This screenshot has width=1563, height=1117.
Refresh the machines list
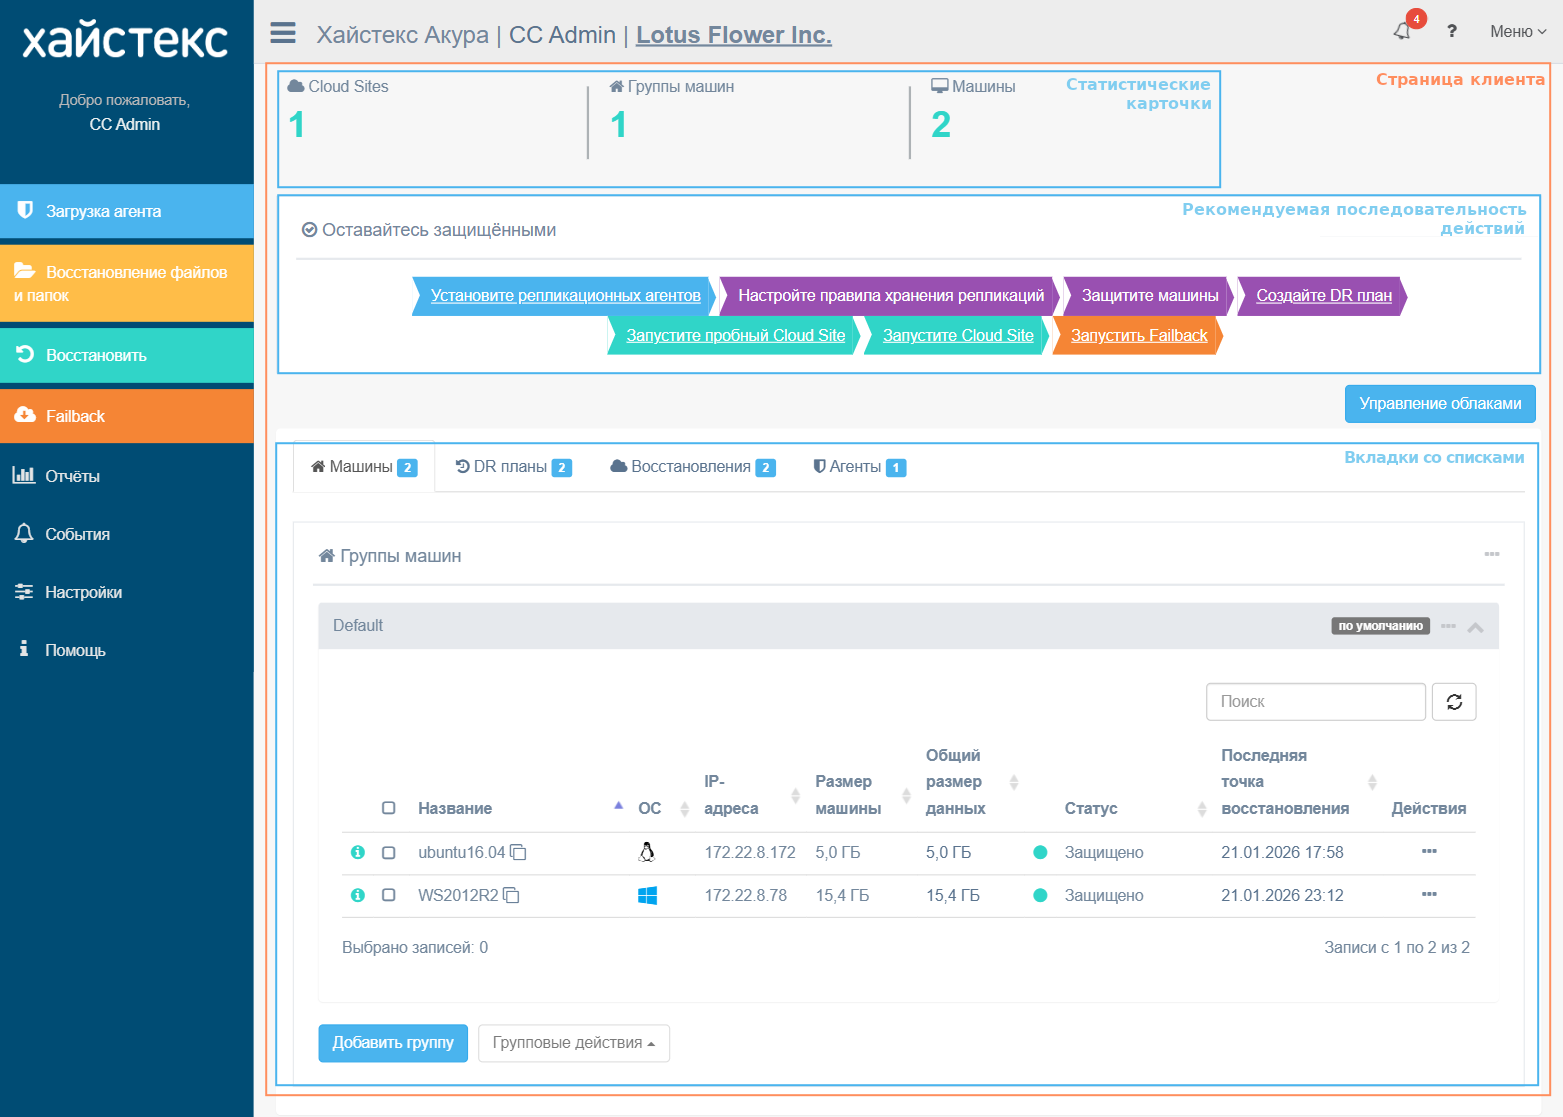(x=1454, y=702)
